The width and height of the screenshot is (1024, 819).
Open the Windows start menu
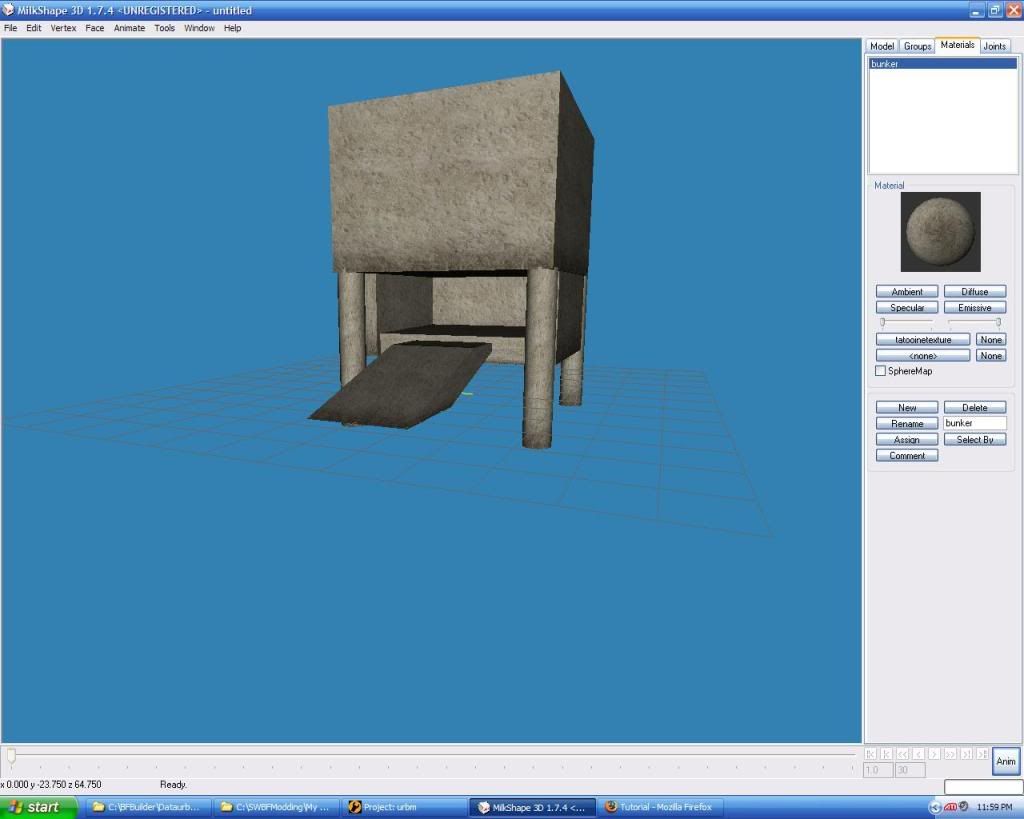pyautogui.click(x=37, y=807)
